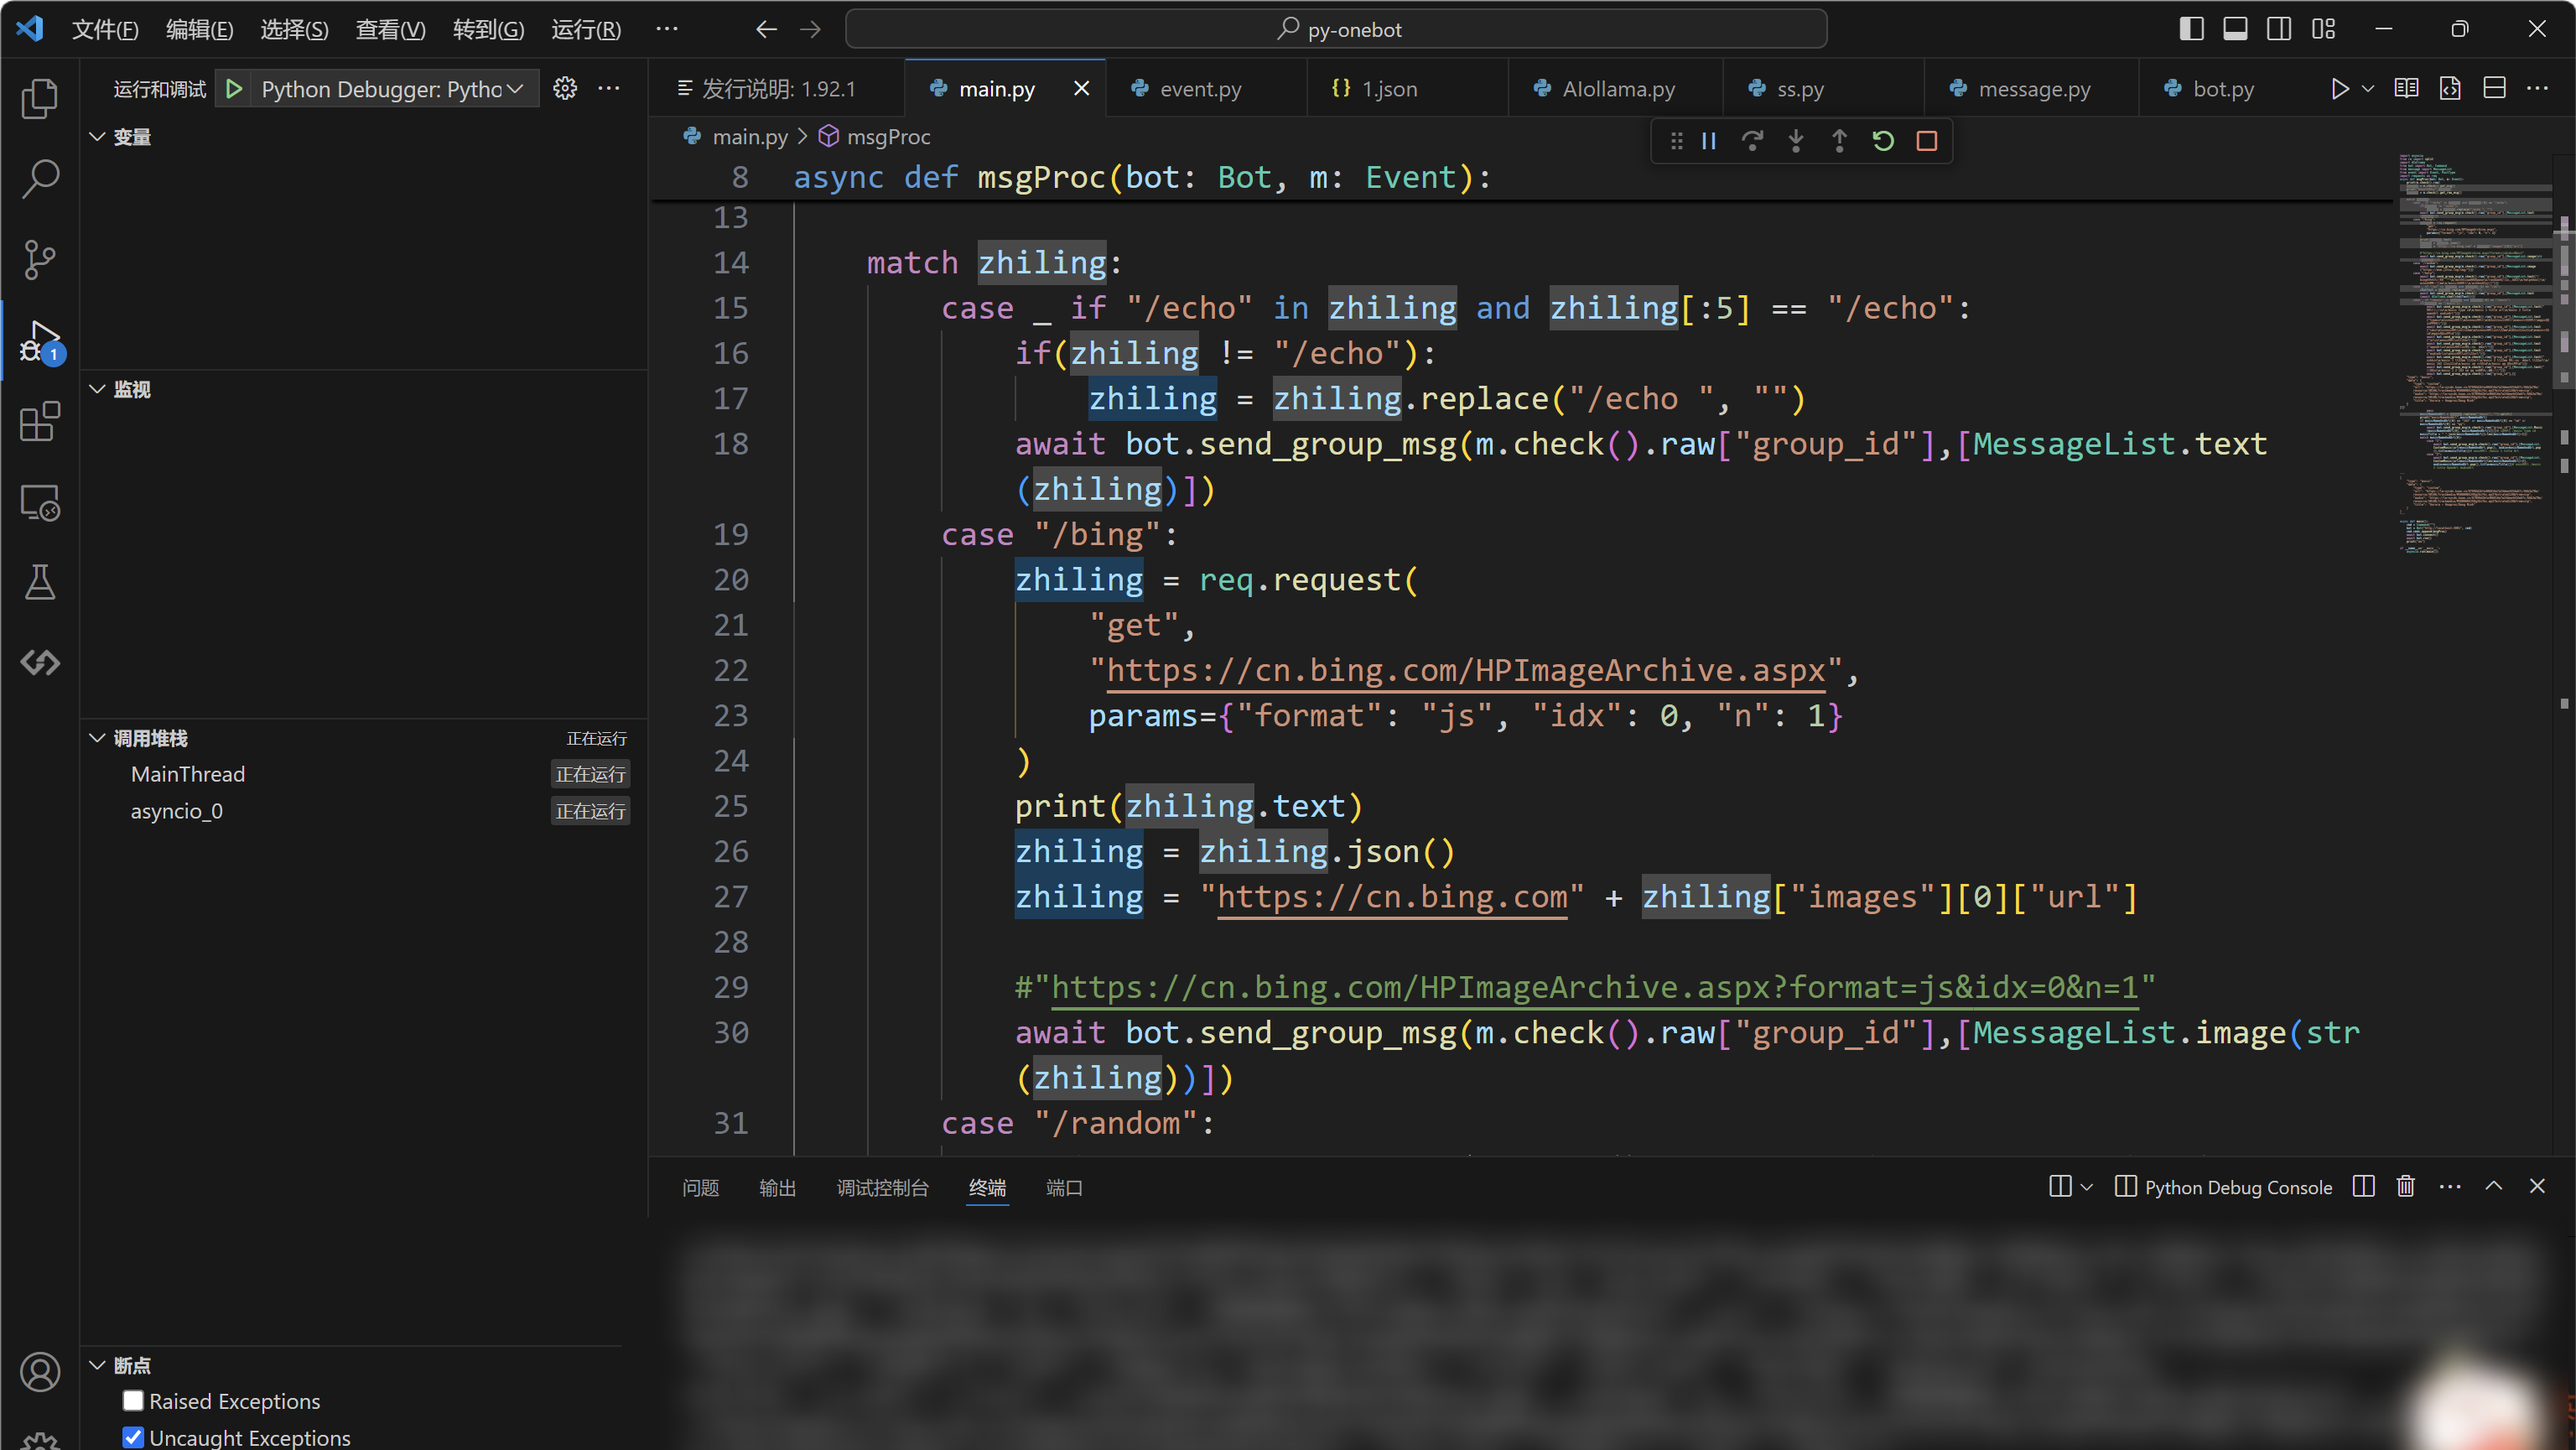The height and width of the screenshot is (1450, 2576).
Task: Open the Extensions view in activity bar
Action: click(x=40, y=421)
